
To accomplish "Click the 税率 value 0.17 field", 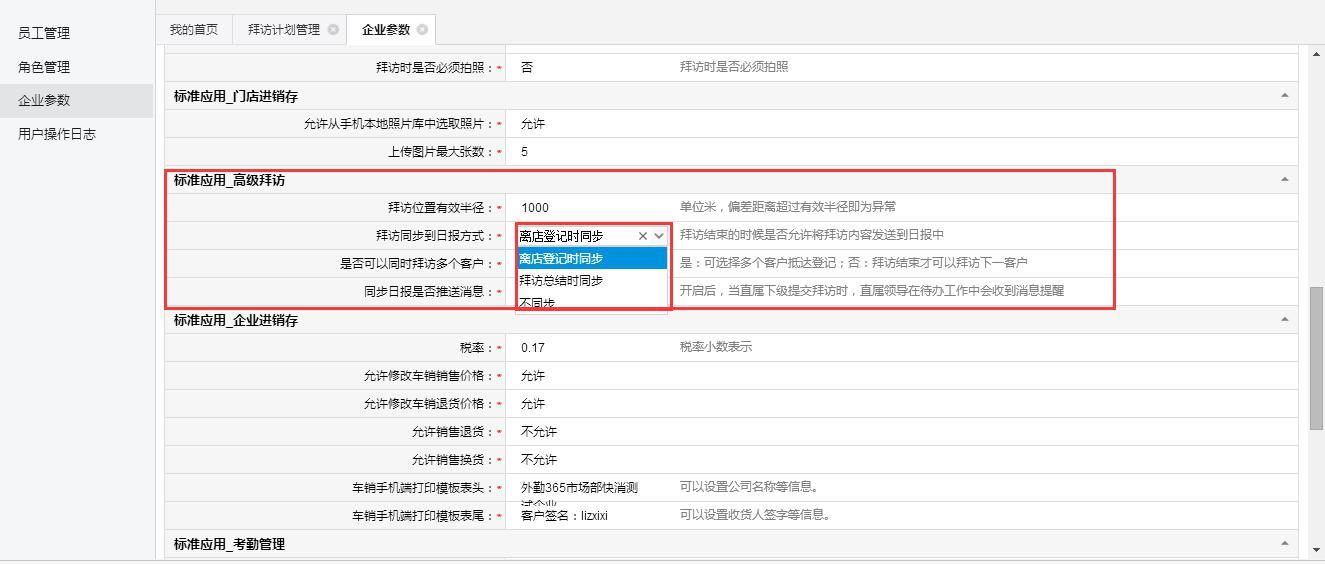I will [590, 348].
